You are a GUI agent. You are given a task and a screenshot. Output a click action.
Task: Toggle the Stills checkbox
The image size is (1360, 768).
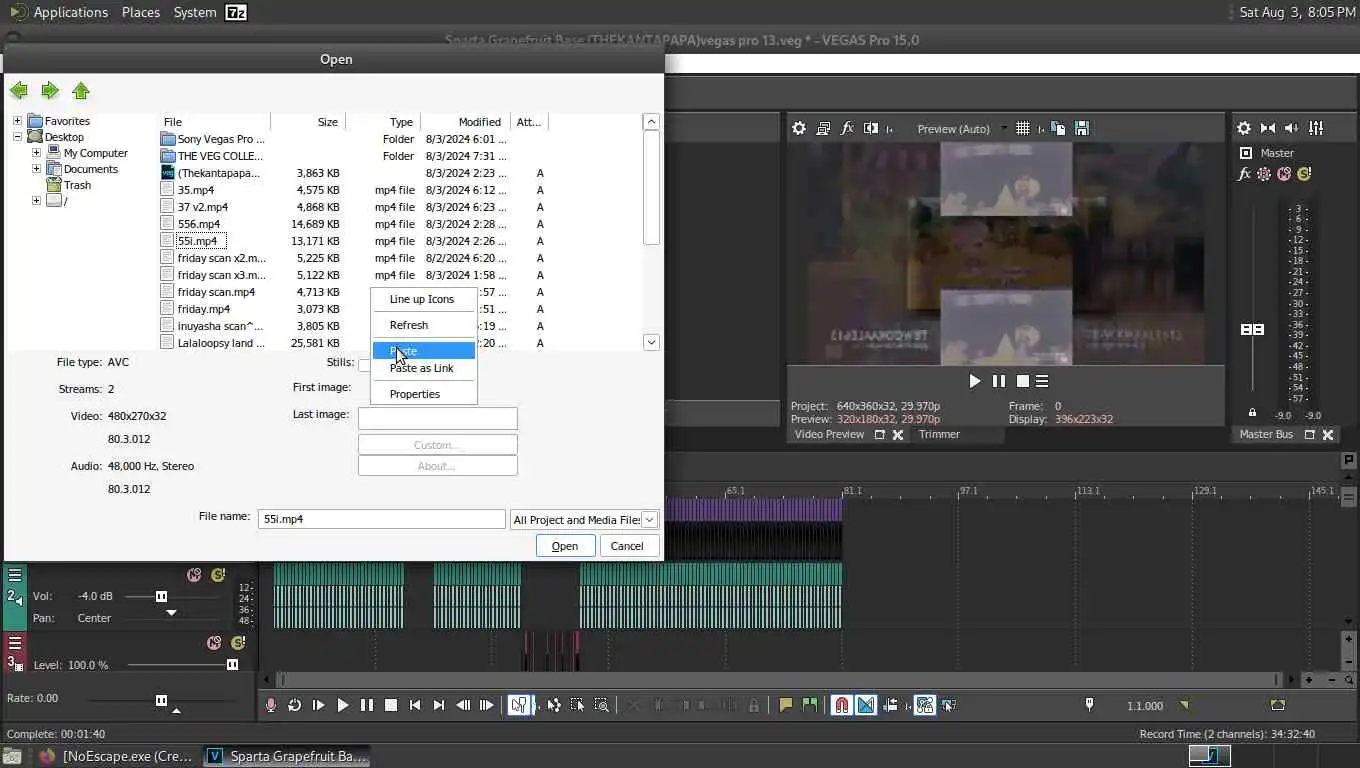[x=364, y=364]
